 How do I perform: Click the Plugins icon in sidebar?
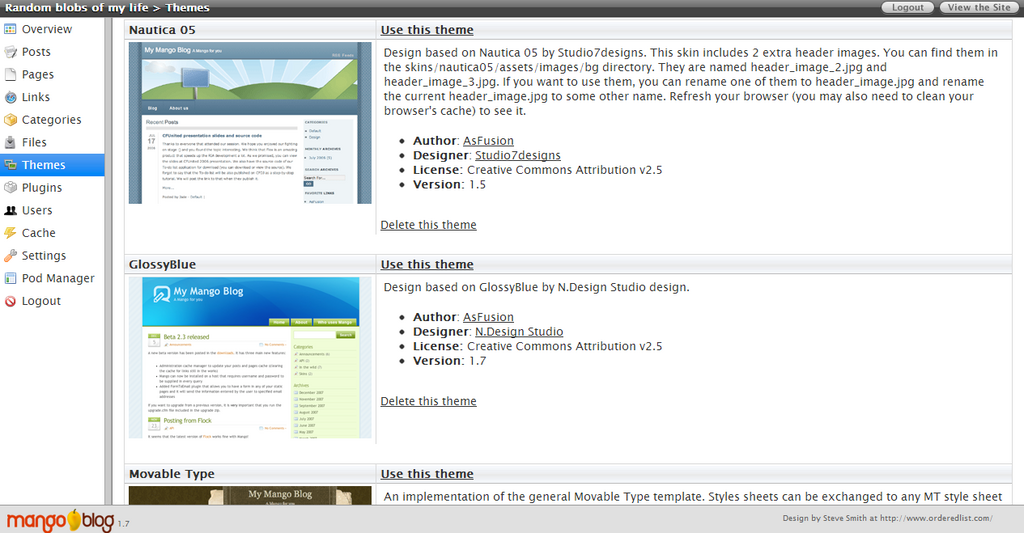point(10,187)
